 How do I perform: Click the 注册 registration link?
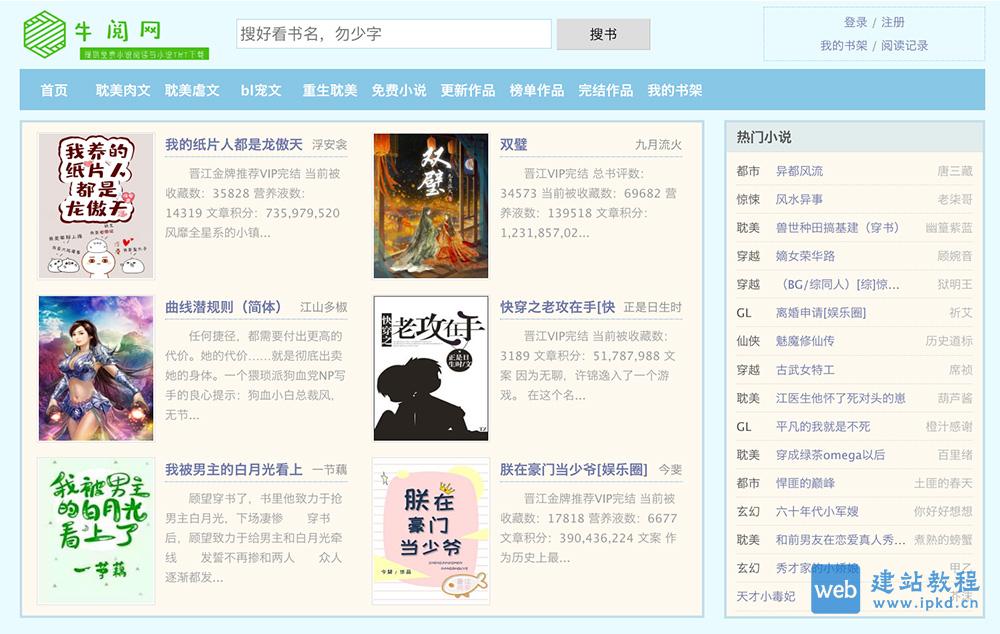892,20
